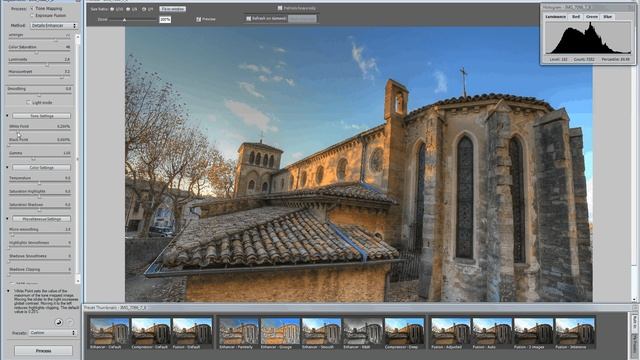Click the Color Settings section button
The height and width of the screenshot is (360, 640).
42,168
